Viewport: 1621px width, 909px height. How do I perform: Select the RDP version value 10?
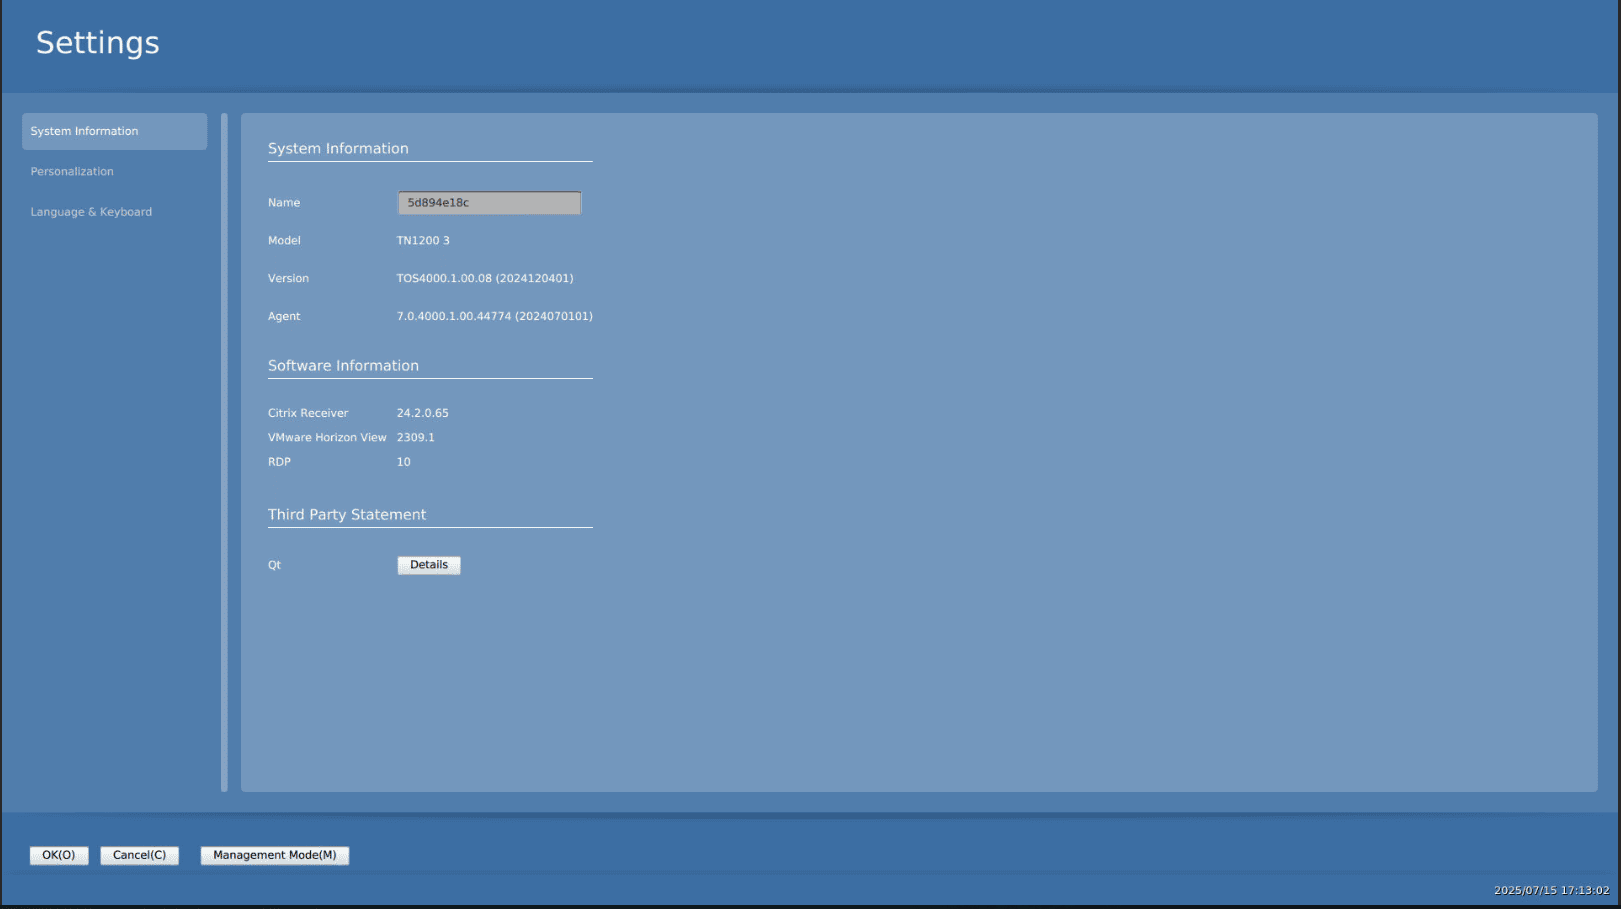coord(404,462)
